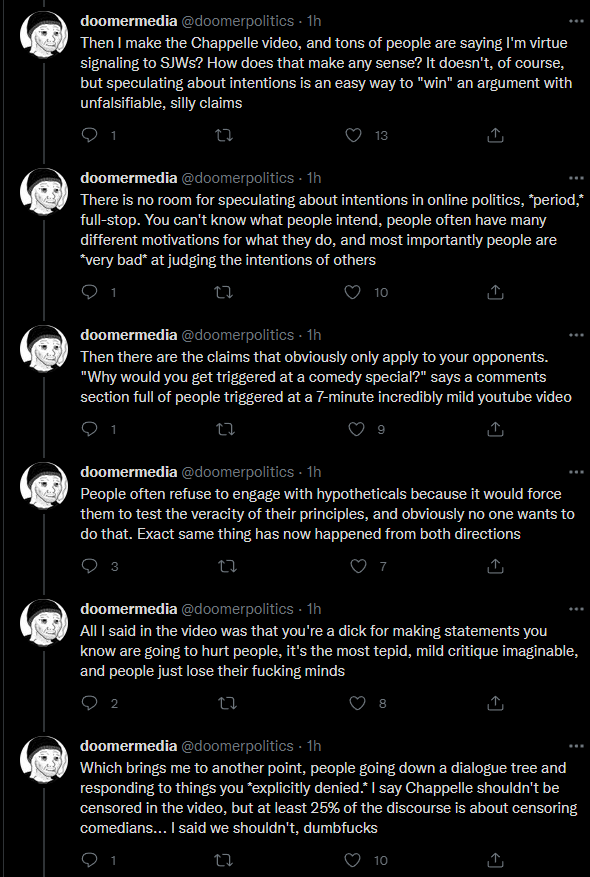Reply to the tweet with 2 replies
Image resolution: width=590 pixels, height=877 pixels.
(89, 704)
